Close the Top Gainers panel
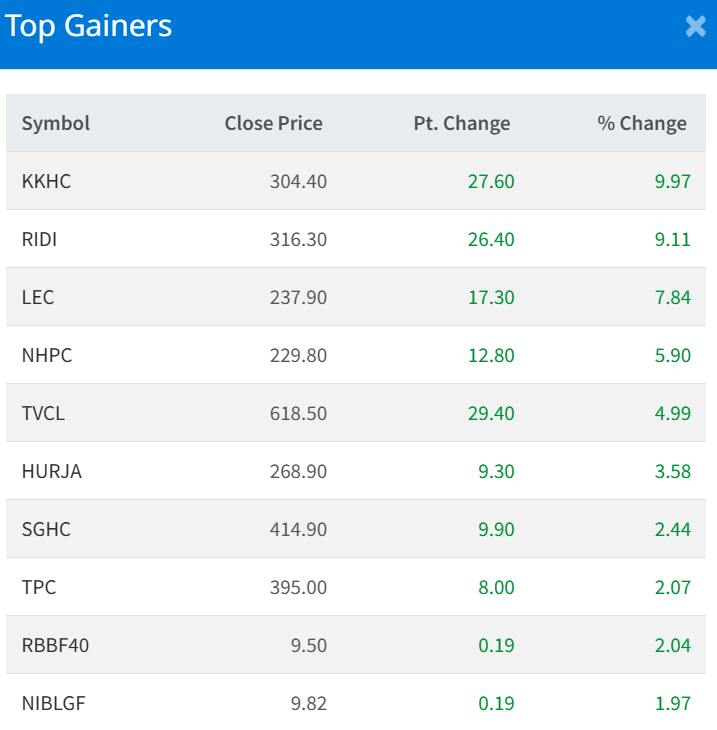This screenshot has width=717, height=730. point(695,27)
